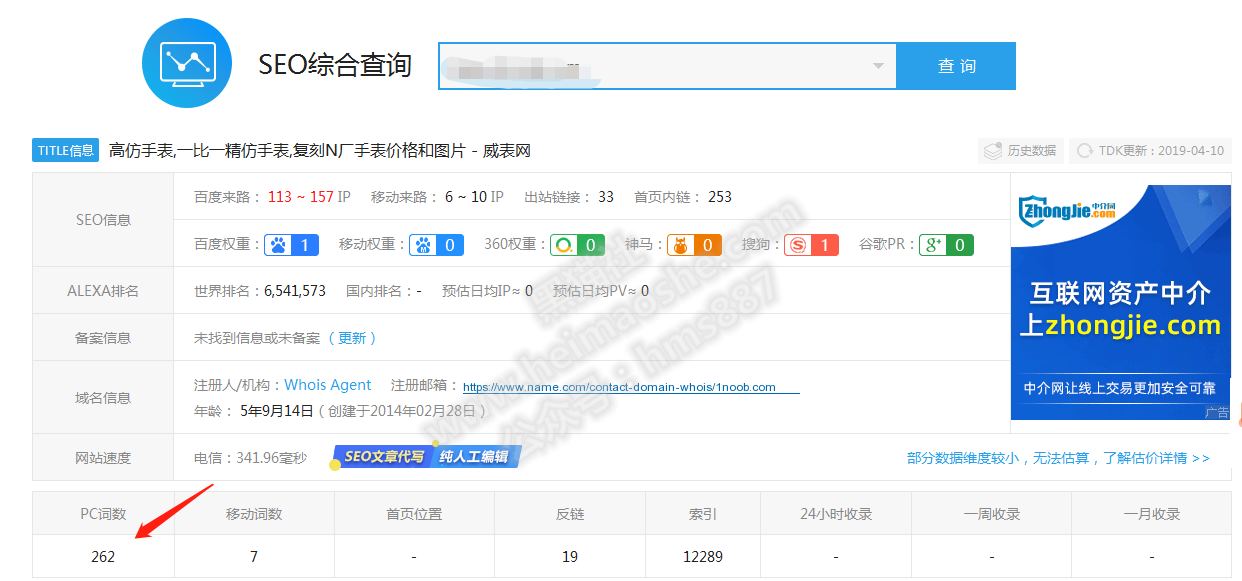Screen dimensions: 1242x581
Task: Click the page title text 高仿手表
Action: [319, 151]
